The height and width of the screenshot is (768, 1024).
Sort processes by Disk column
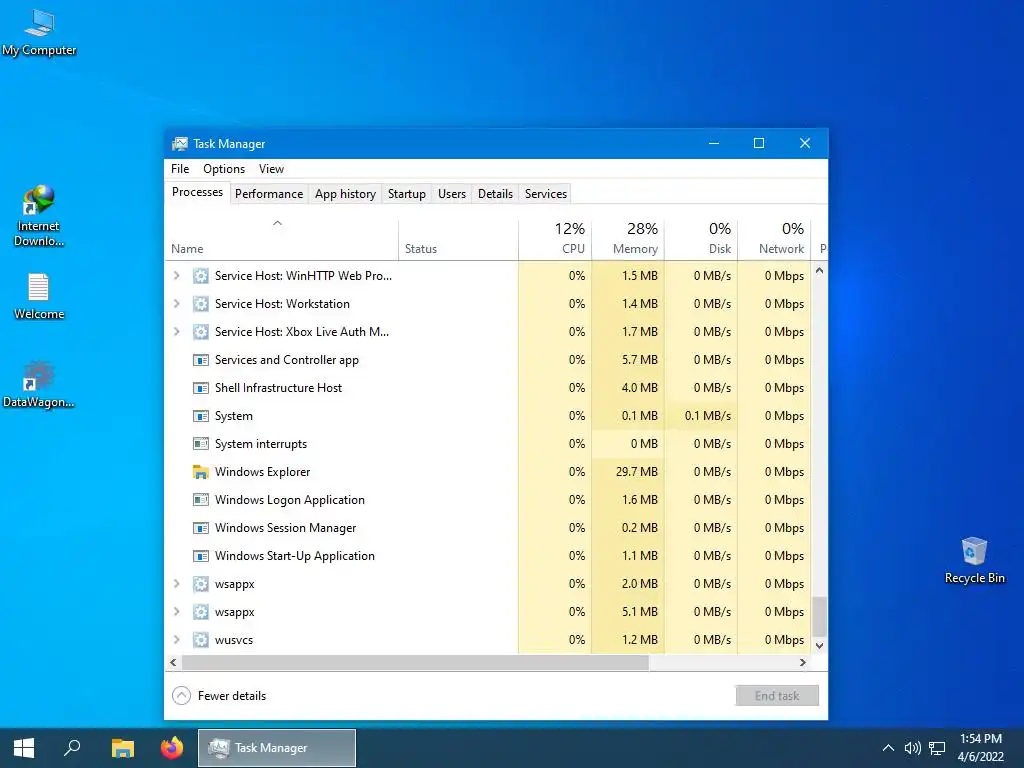[701, 239]
